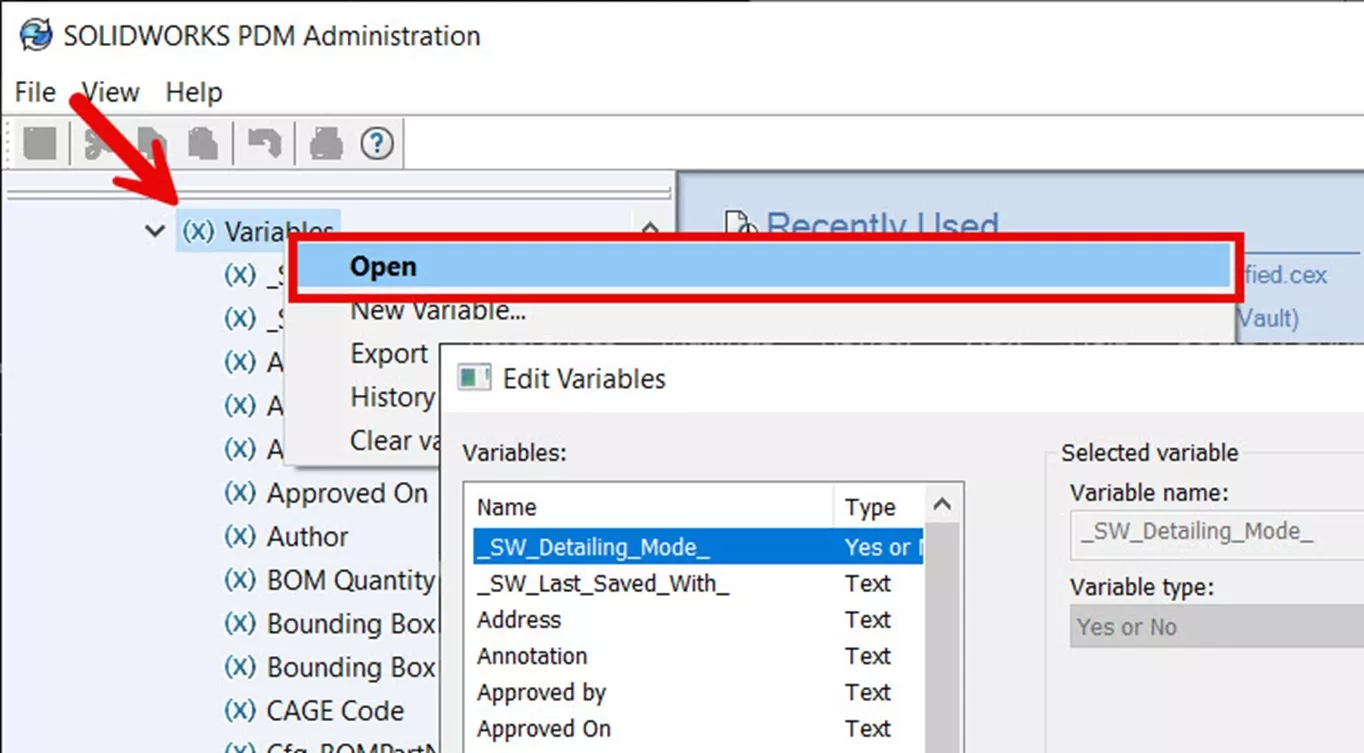Click the (x) icon beside BOM Quantity
The width and height of the screenshot is (1364, 753).
click(x=240, y=580)
